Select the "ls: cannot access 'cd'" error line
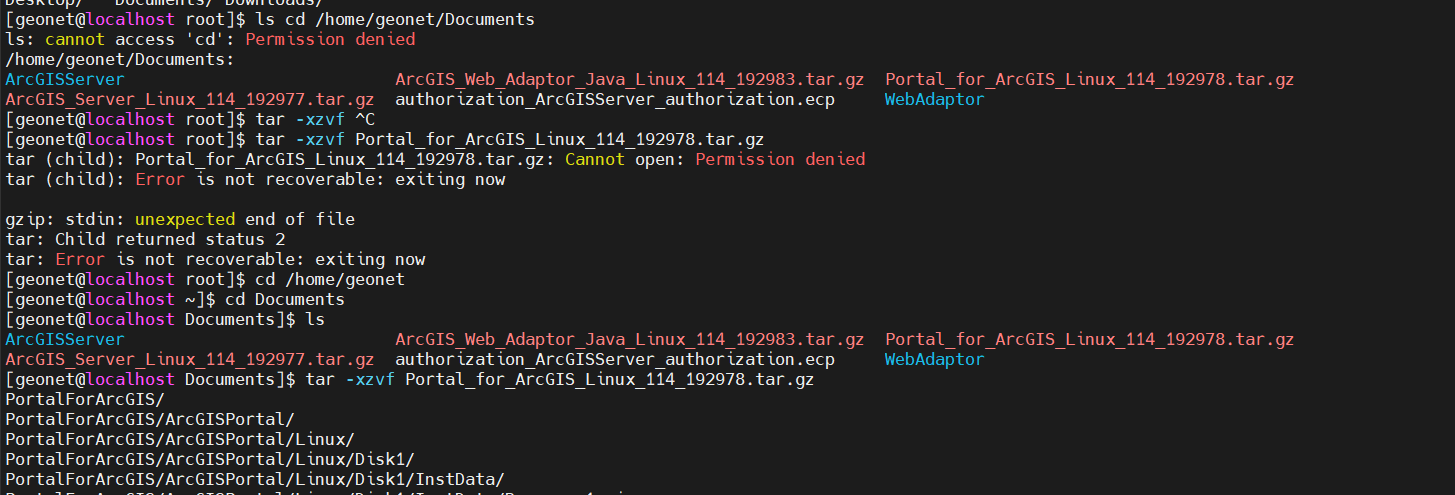 click(x=210, y=39)
